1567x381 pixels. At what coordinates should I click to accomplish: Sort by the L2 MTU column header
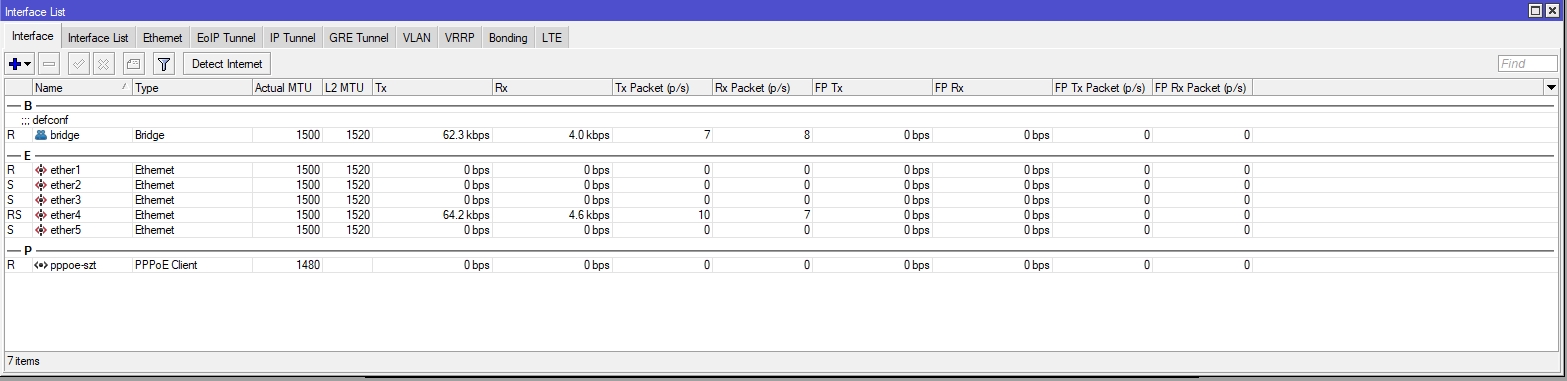(x=347, y=88)
